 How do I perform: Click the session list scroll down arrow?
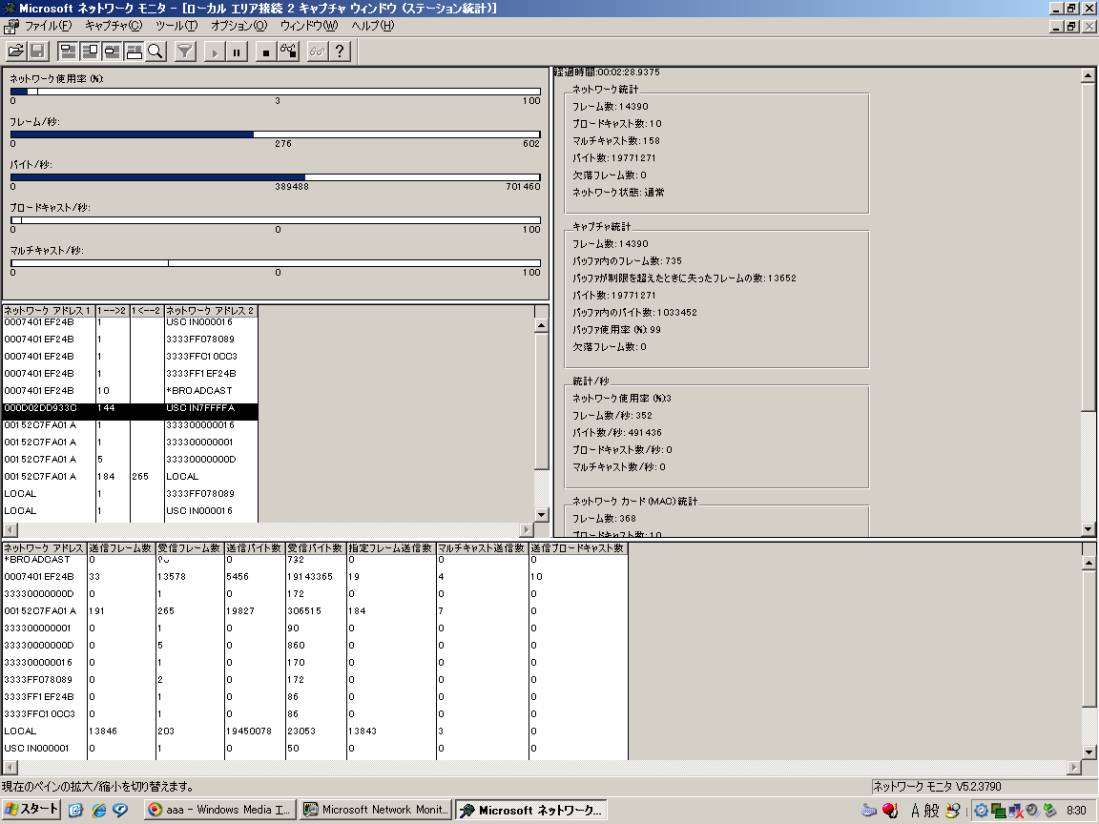coord(541,515)
